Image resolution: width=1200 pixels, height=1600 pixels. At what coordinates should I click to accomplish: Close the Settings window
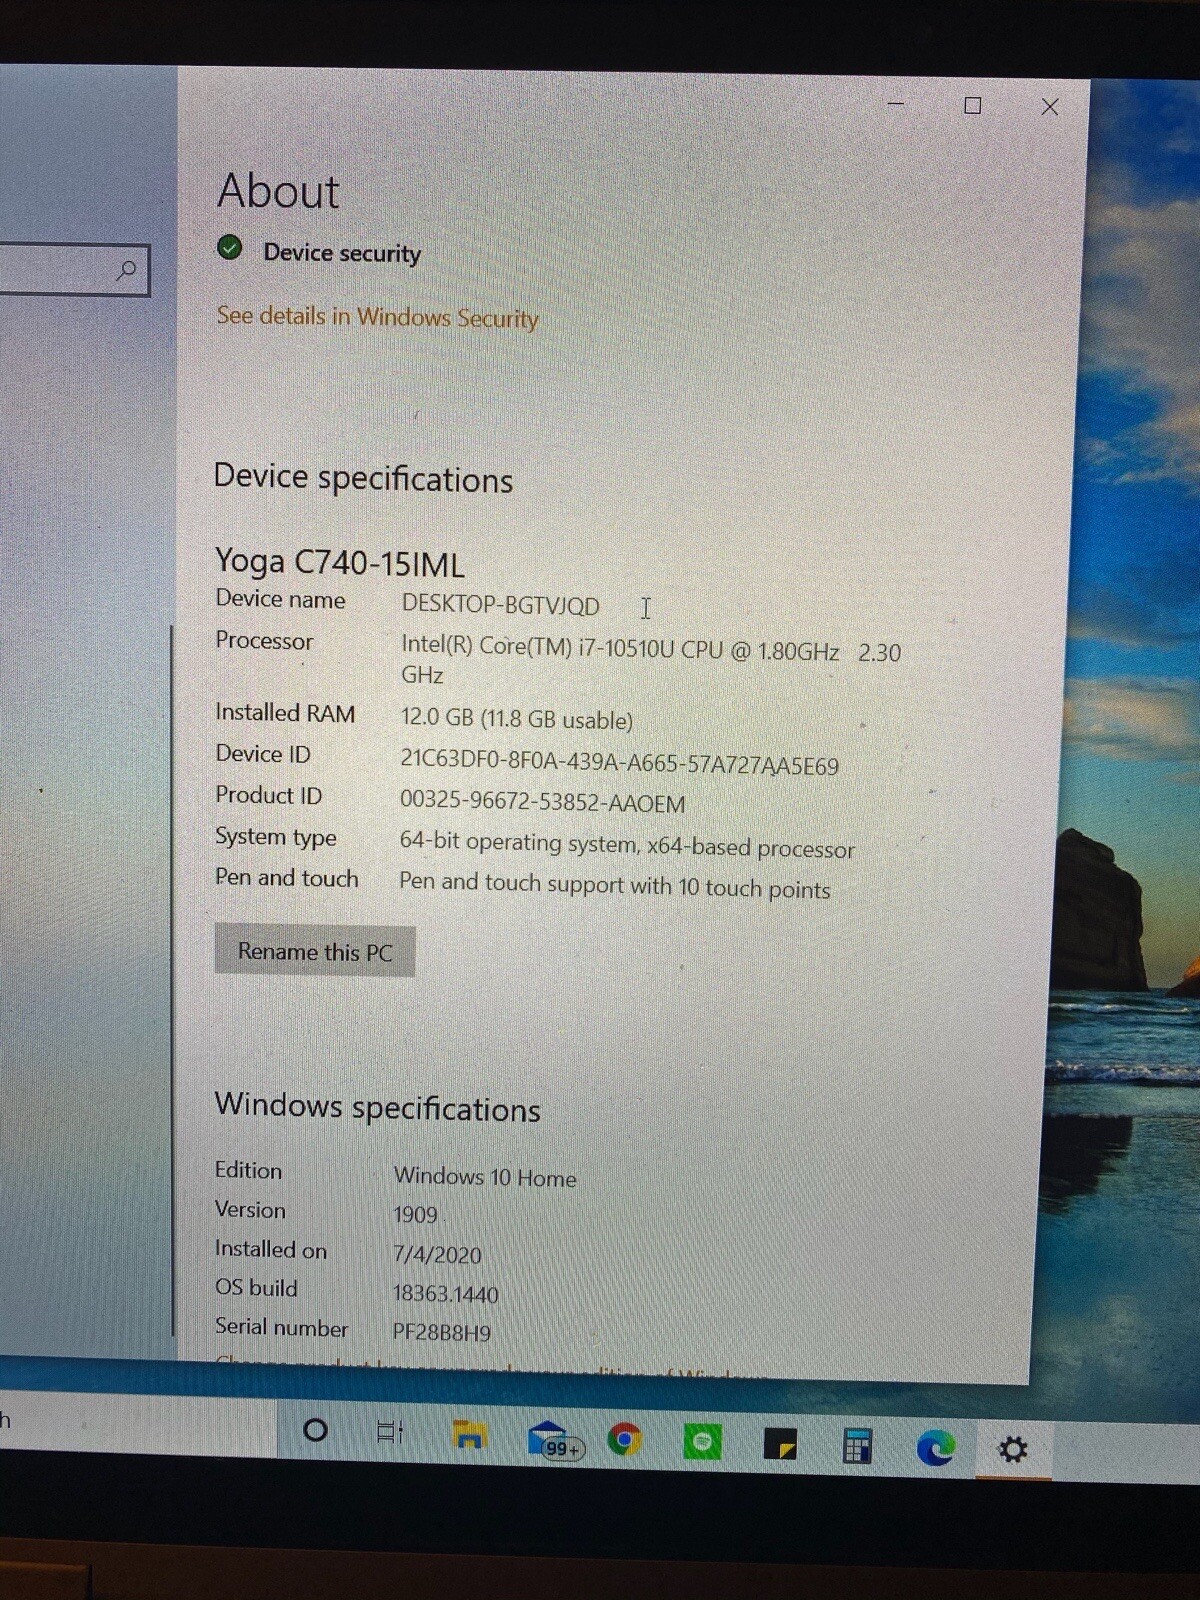pyautogui.click(x=1049, y=107)
